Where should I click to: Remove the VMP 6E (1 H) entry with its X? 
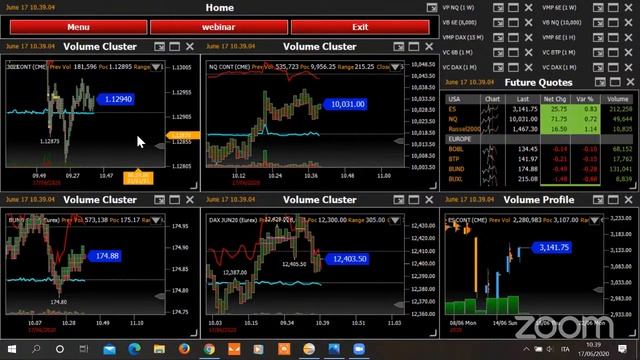(629, 38)
